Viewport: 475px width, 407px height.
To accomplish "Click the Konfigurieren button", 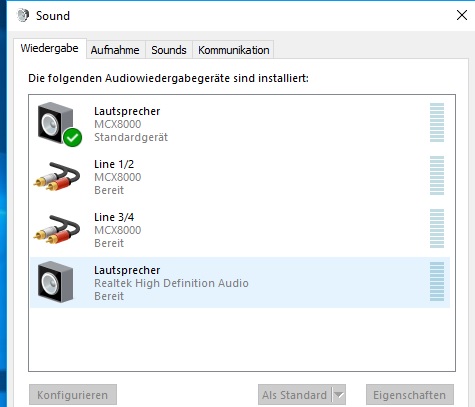I will [x=73, y=395].
